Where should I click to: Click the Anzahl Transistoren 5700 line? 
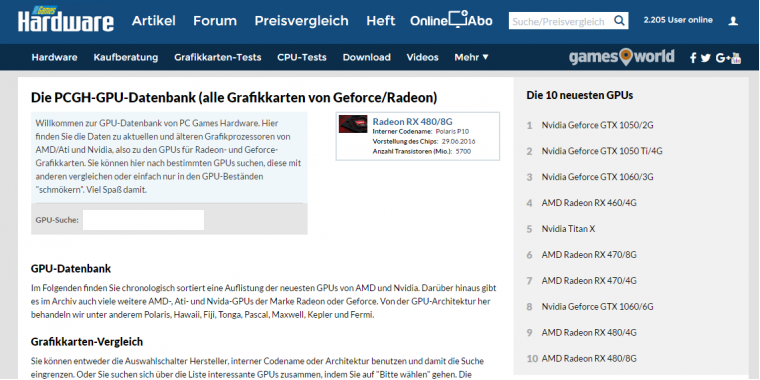pos(422,151)
